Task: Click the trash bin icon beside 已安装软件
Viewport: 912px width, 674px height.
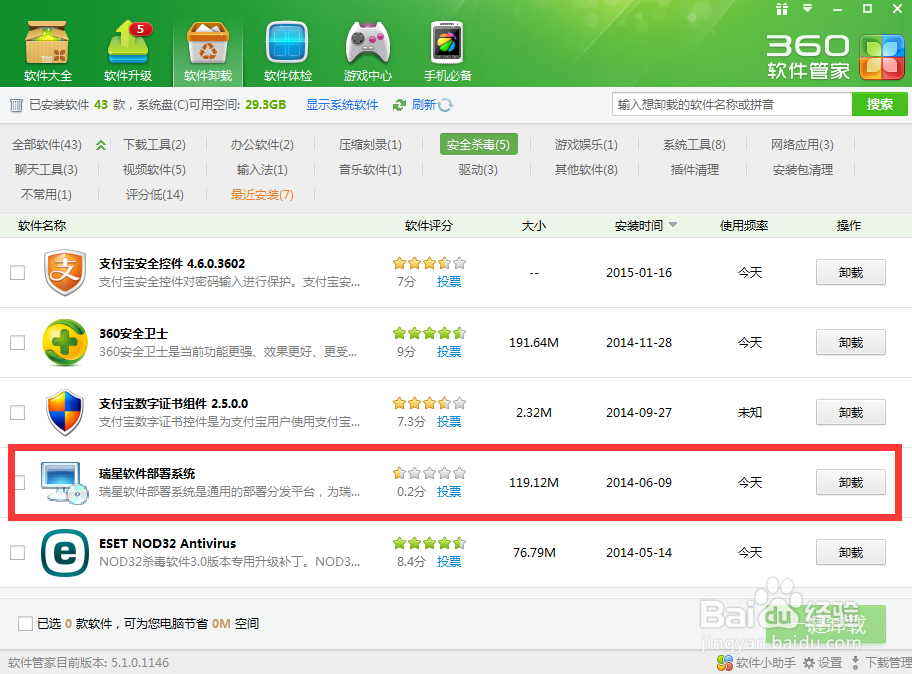Action: [16, 105]
